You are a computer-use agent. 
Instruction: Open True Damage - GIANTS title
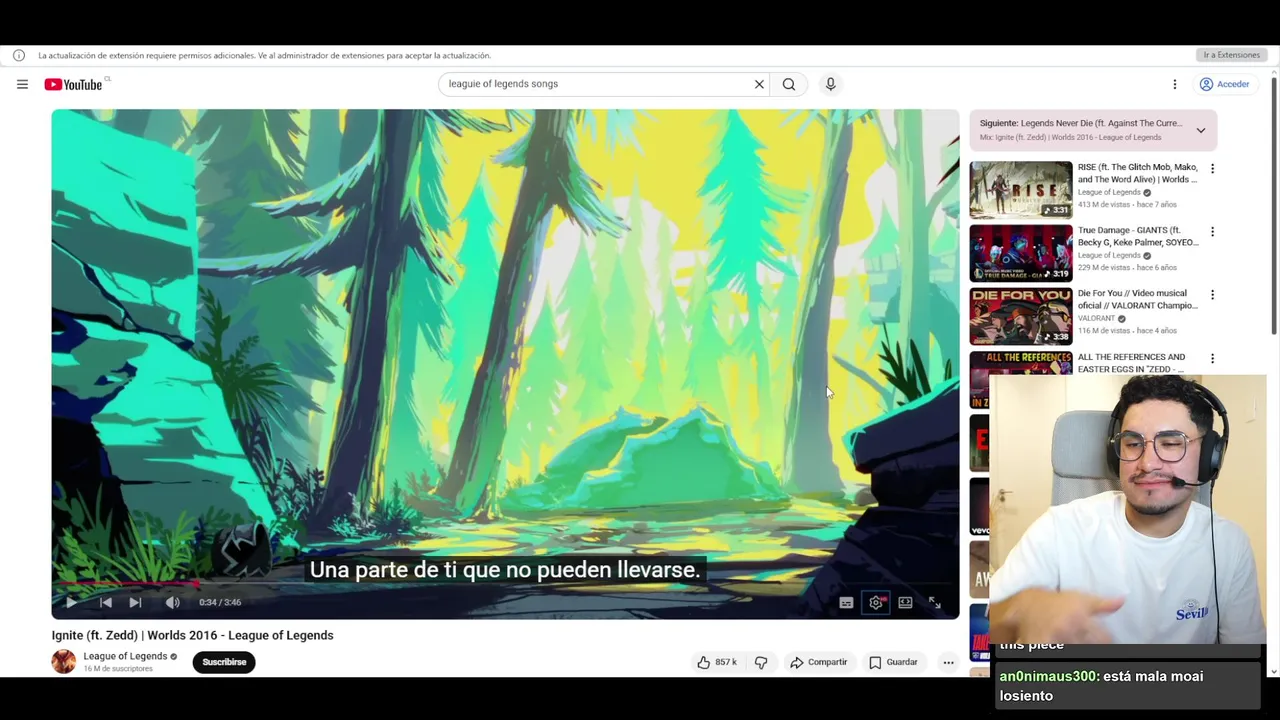tap(1138, 236)
